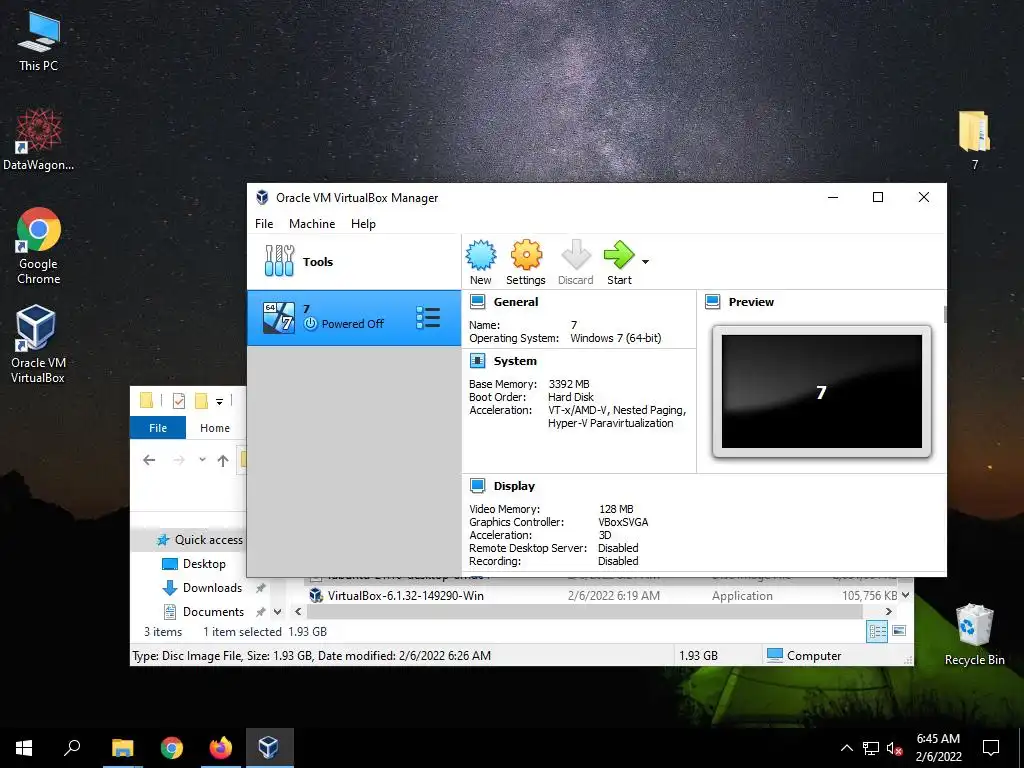Open taskbar search
This screenshot has width=1024, height=768.
click(72, 748)
